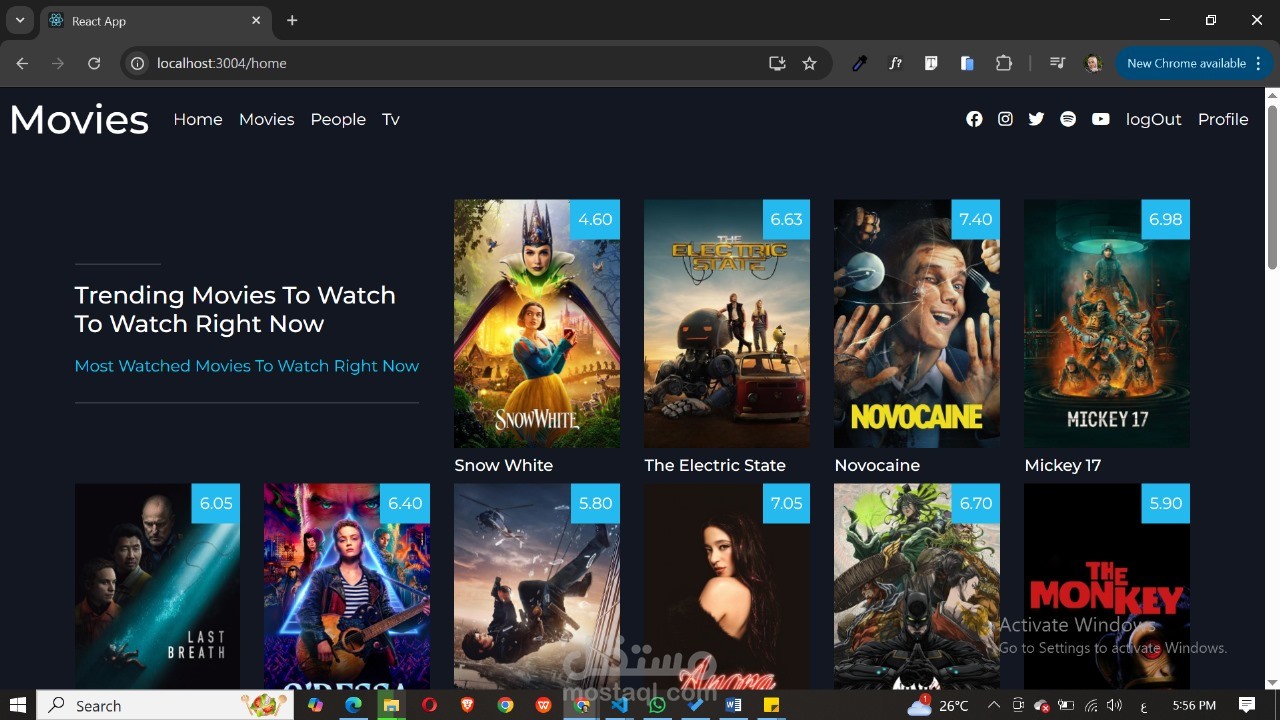
Task: Open the Novocaine movie poster
Action: (917, 323)
